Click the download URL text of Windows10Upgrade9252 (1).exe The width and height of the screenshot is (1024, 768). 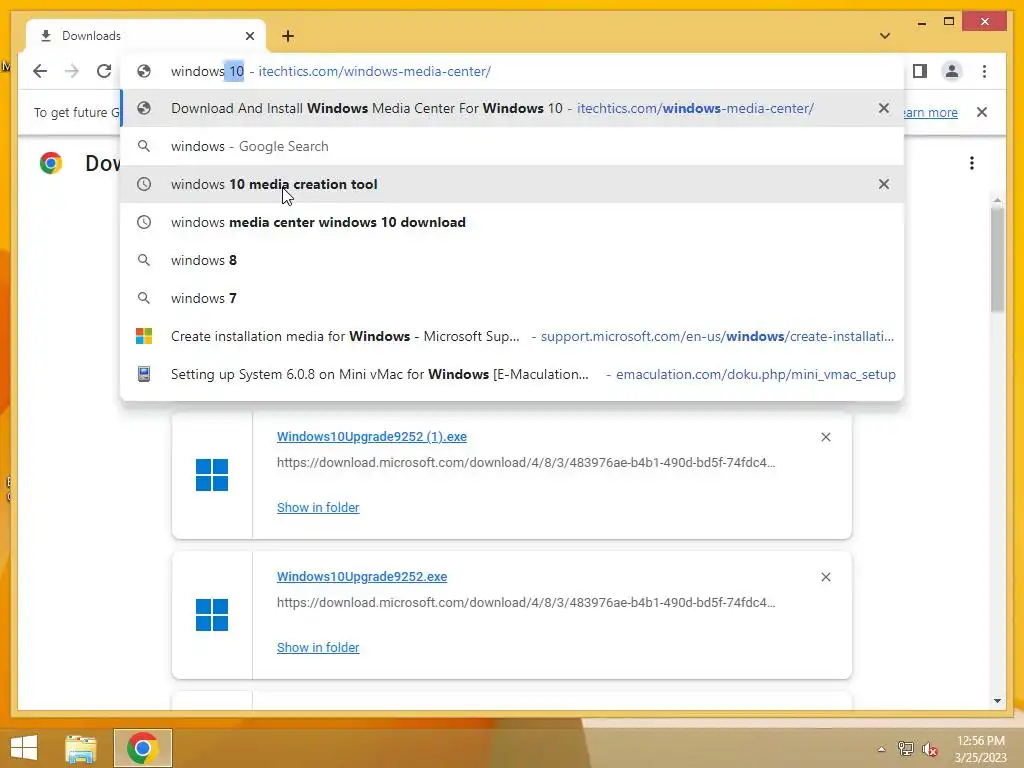(x=526, y=463)
